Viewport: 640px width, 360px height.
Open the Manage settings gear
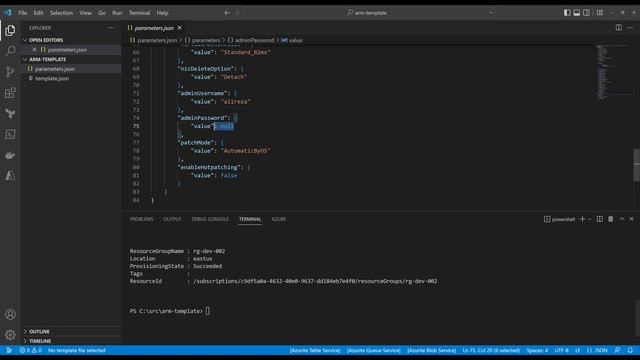10,335
